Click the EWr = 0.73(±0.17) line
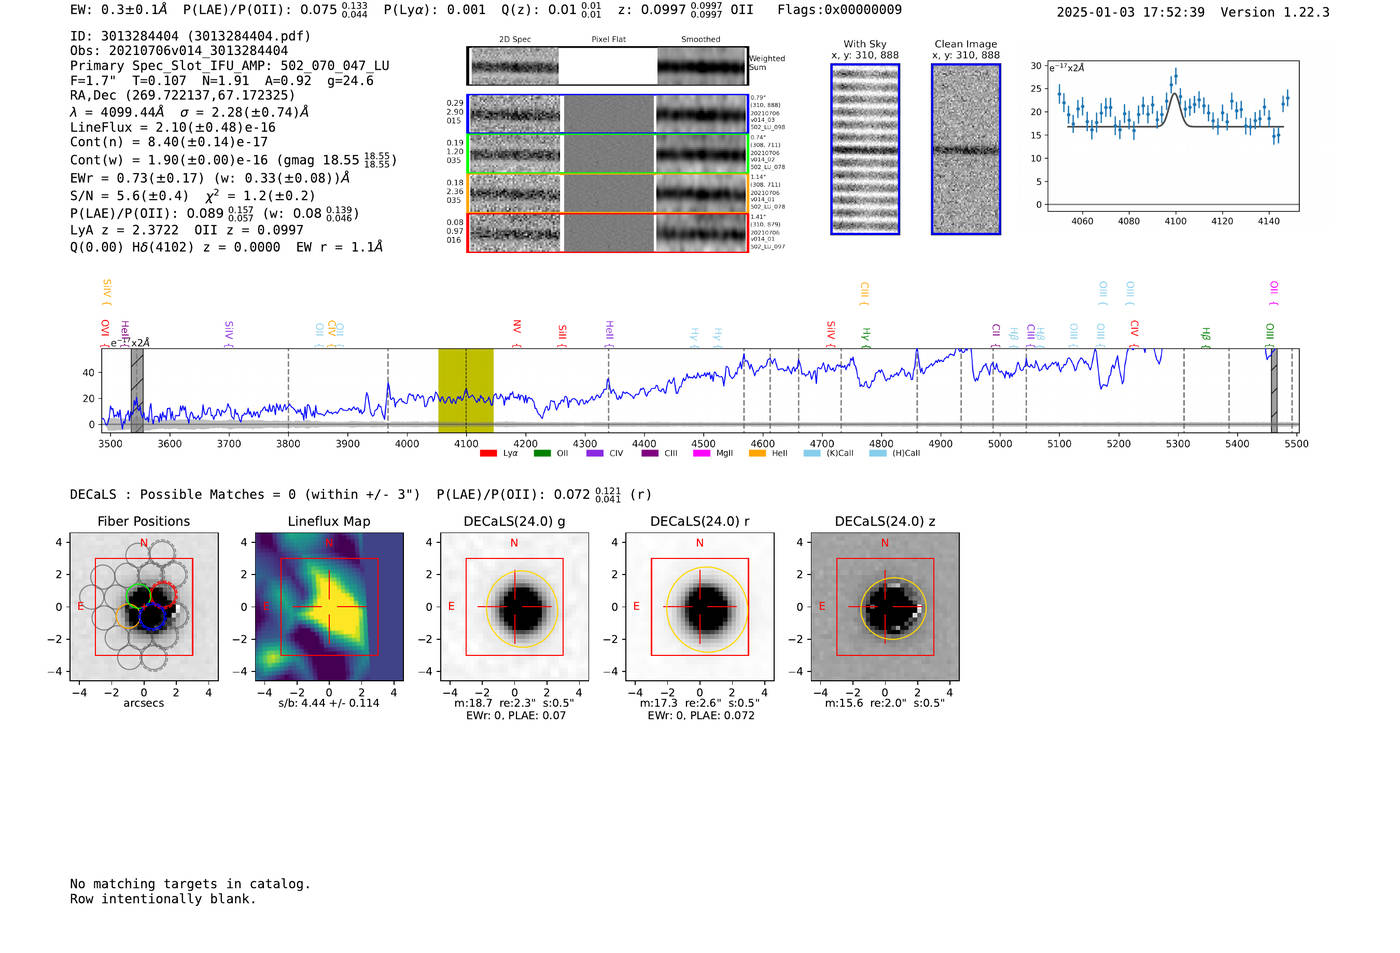Image resolution: width=1400 pixels, height=953 pixels. tap(211, 178)
